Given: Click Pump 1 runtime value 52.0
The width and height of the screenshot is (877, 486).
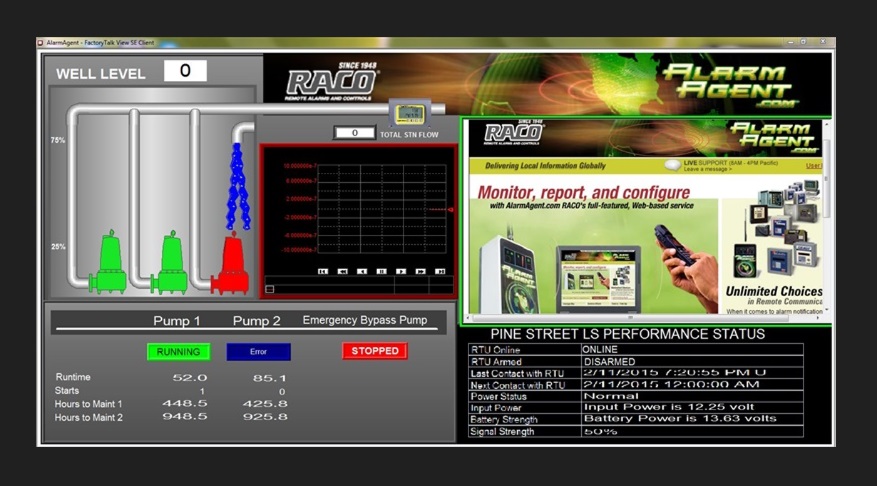Looking at the screenshot, I should [190, 378].
